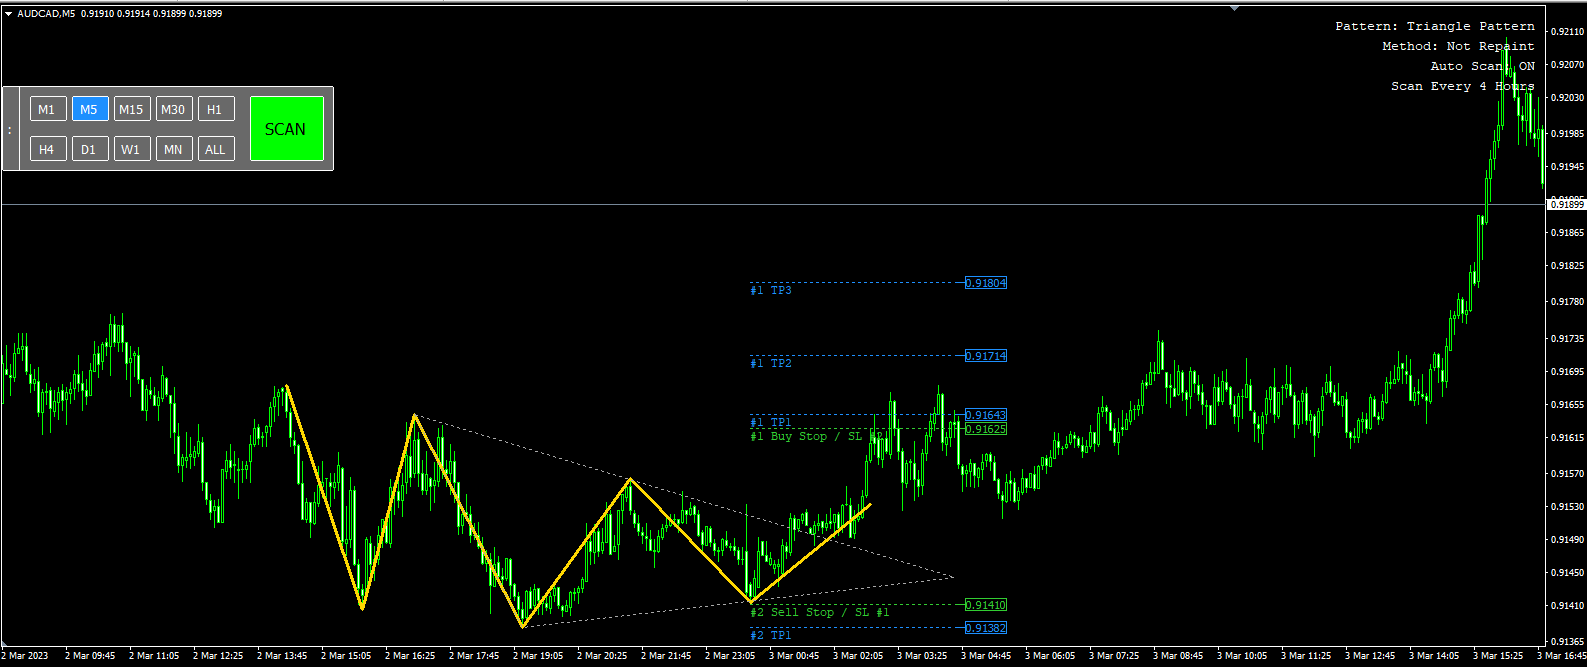The width and height of the screenshot is (1587, 667).
Task: Choose the MN monthly timeframe
Action: [x=173, y=149]
